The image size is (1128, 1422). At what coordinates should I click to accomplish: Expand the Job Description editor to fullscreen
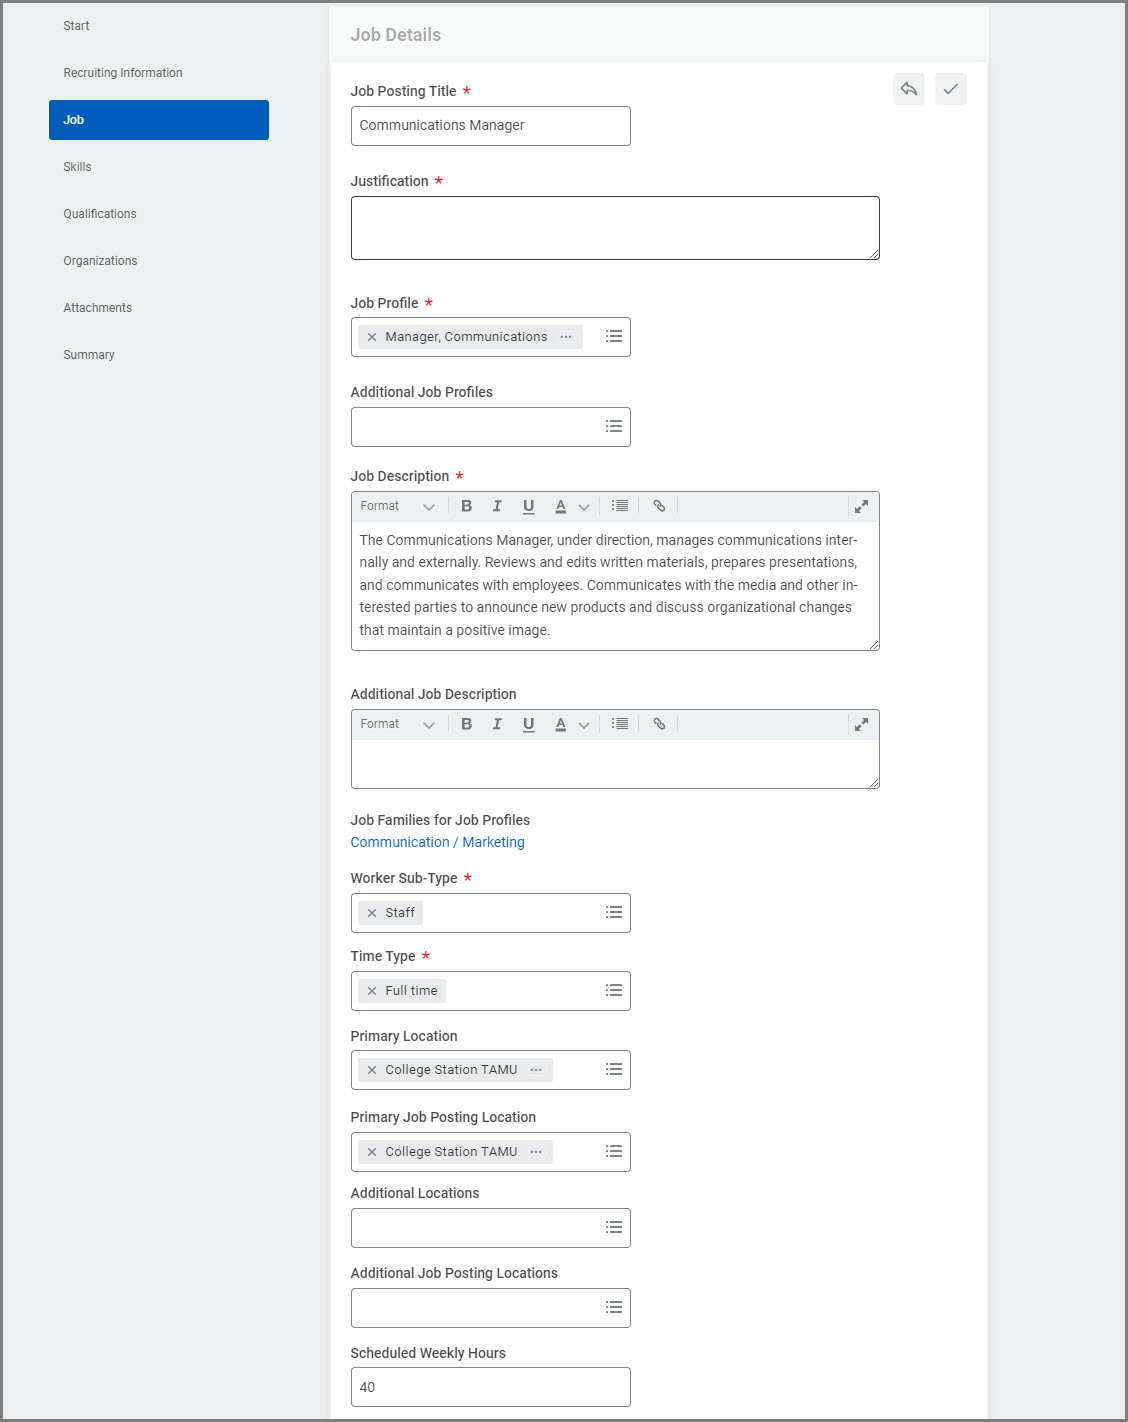click(860, 507)
